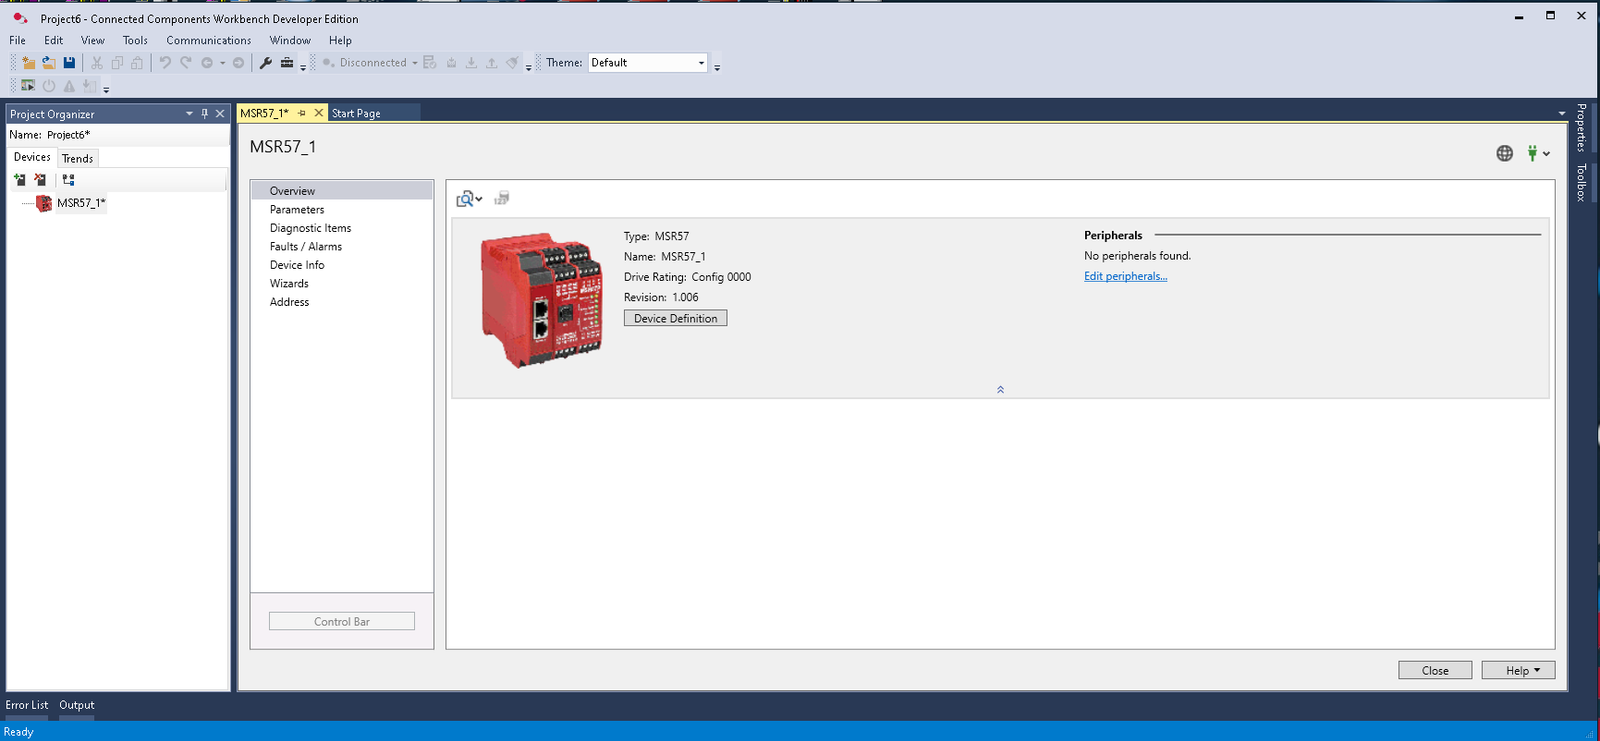Click the Open Project folder icon
The height and width of the screenshot is (741, 1600).
point(48,62)
